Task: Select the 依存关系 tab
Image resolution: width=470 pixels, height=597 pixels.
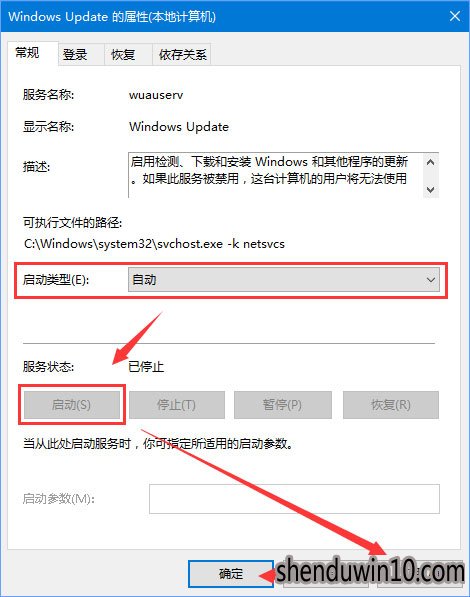Action: (182, 54)
